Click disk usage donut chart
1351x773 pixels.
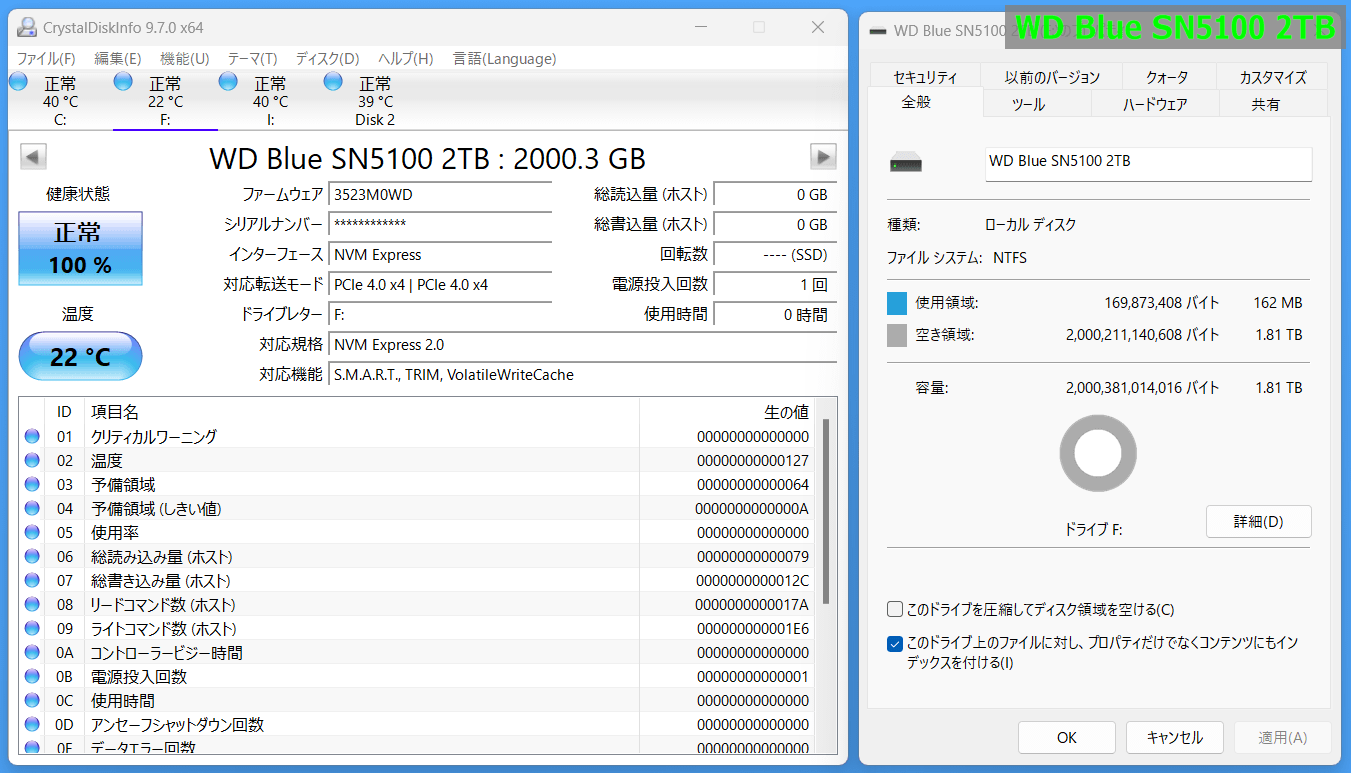point(1098,453)
